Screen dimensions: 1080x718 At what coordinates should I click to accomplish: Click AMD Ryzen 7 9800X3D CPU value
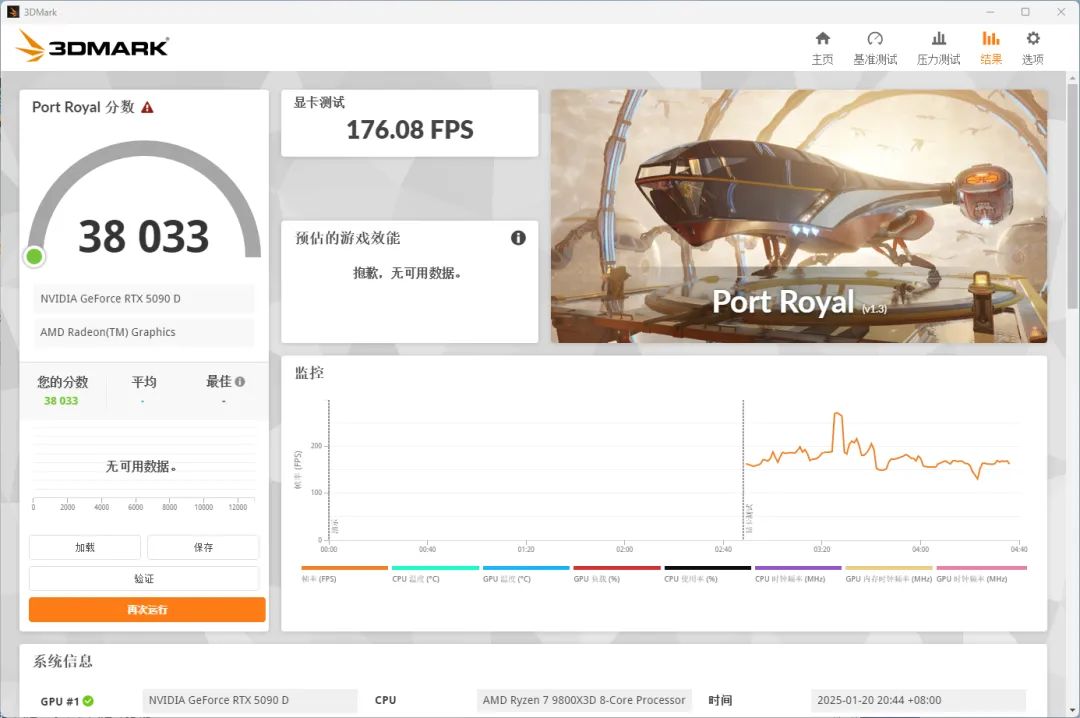584,700
